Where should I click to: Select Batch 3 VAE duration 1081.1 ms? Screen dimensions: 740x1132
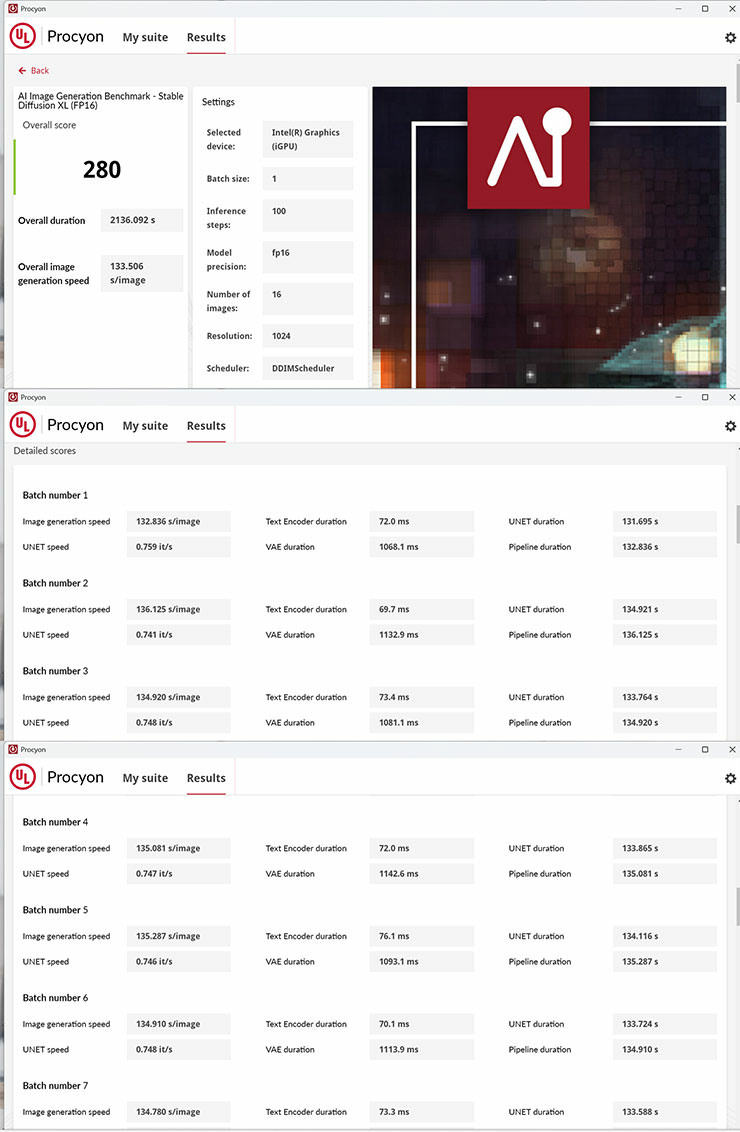(x=422, y=723)
